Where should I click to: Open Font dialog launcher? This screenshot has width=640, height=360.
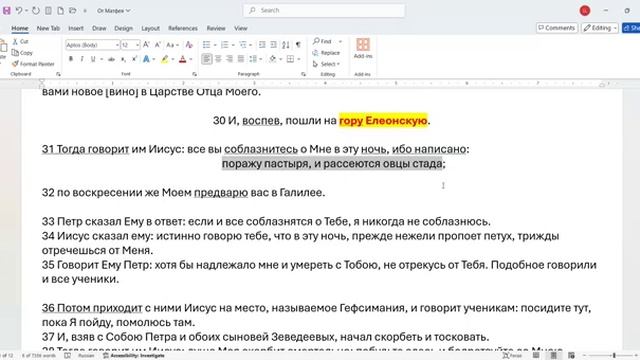(x=194, y=74)
